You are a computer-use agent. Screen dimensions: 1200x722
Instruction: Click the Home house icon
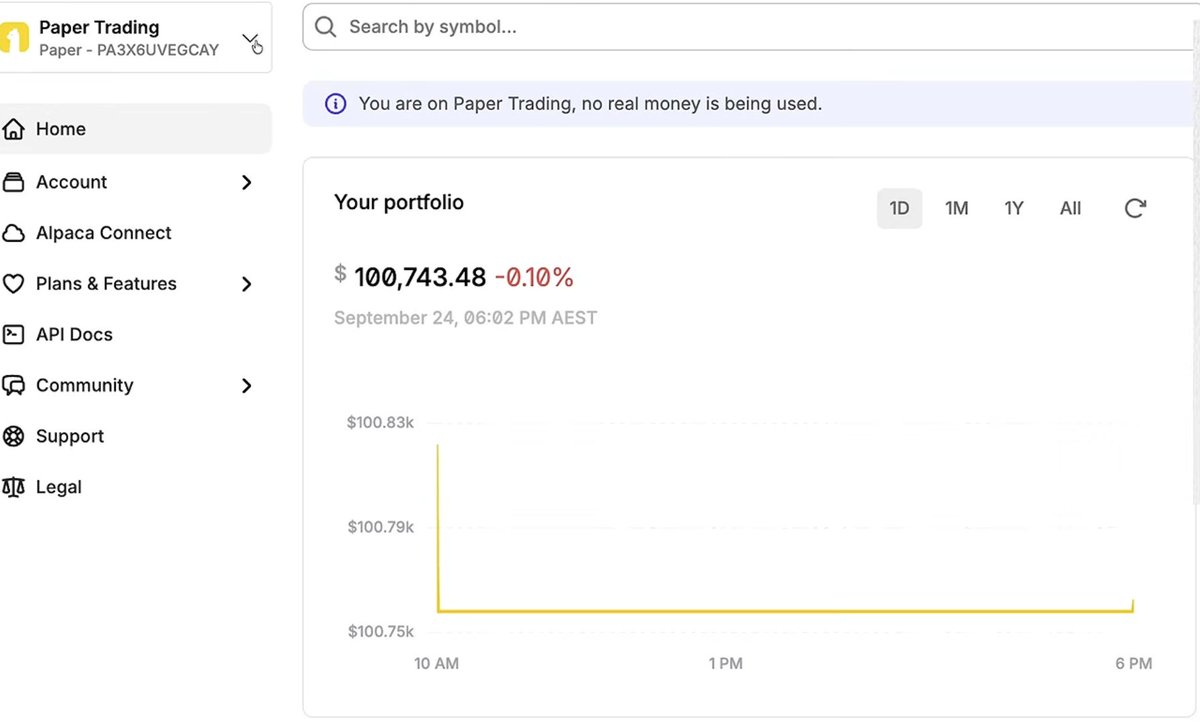13,129
